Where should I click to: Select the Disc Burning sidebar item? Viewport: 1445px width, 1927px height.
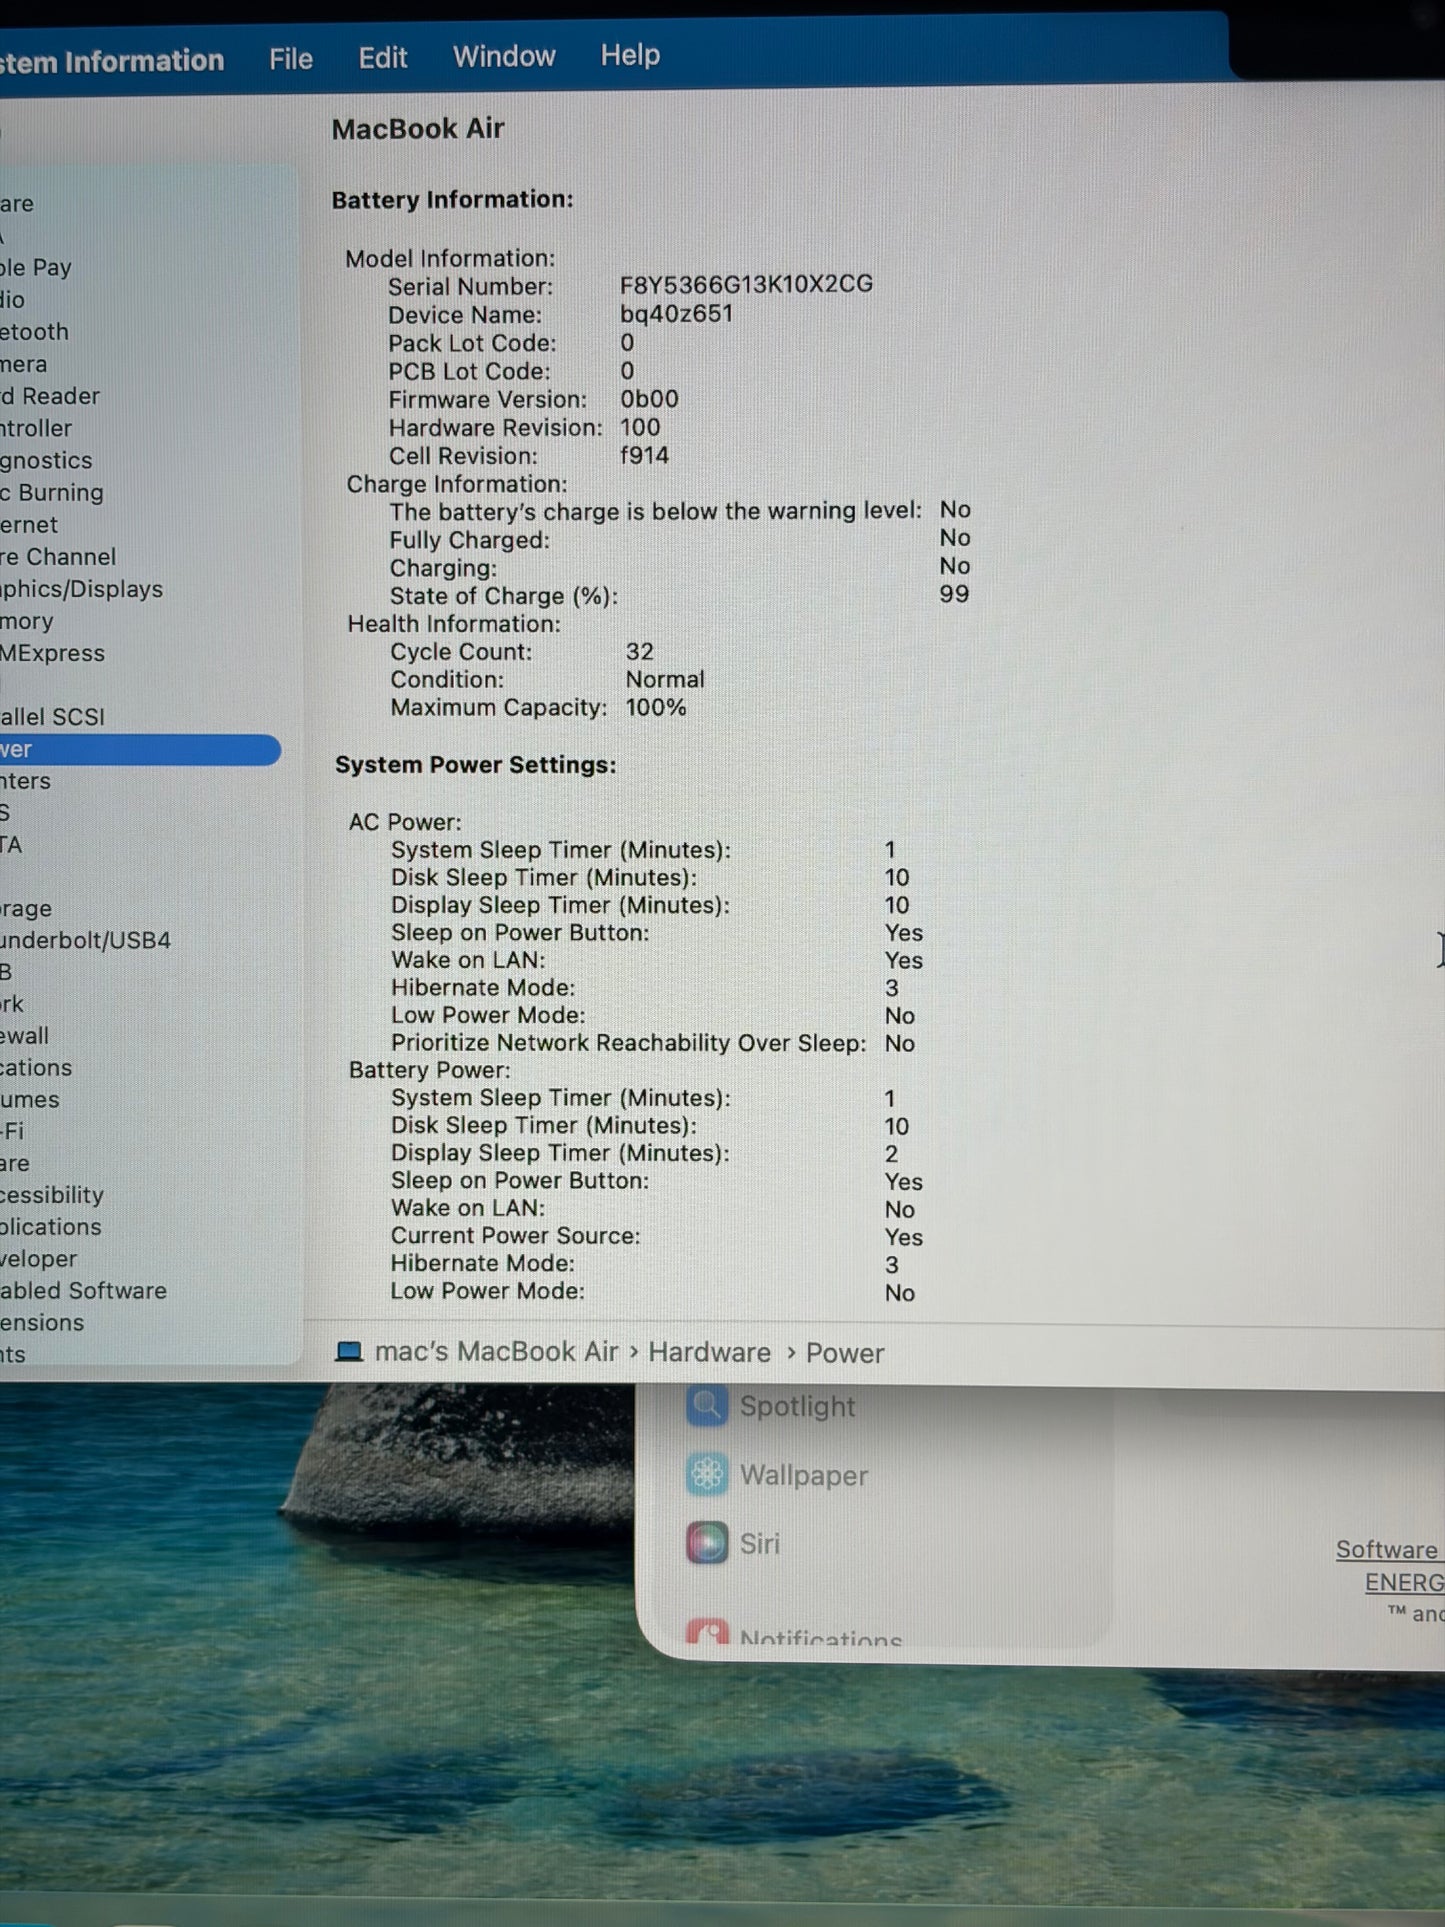point(52,492)
